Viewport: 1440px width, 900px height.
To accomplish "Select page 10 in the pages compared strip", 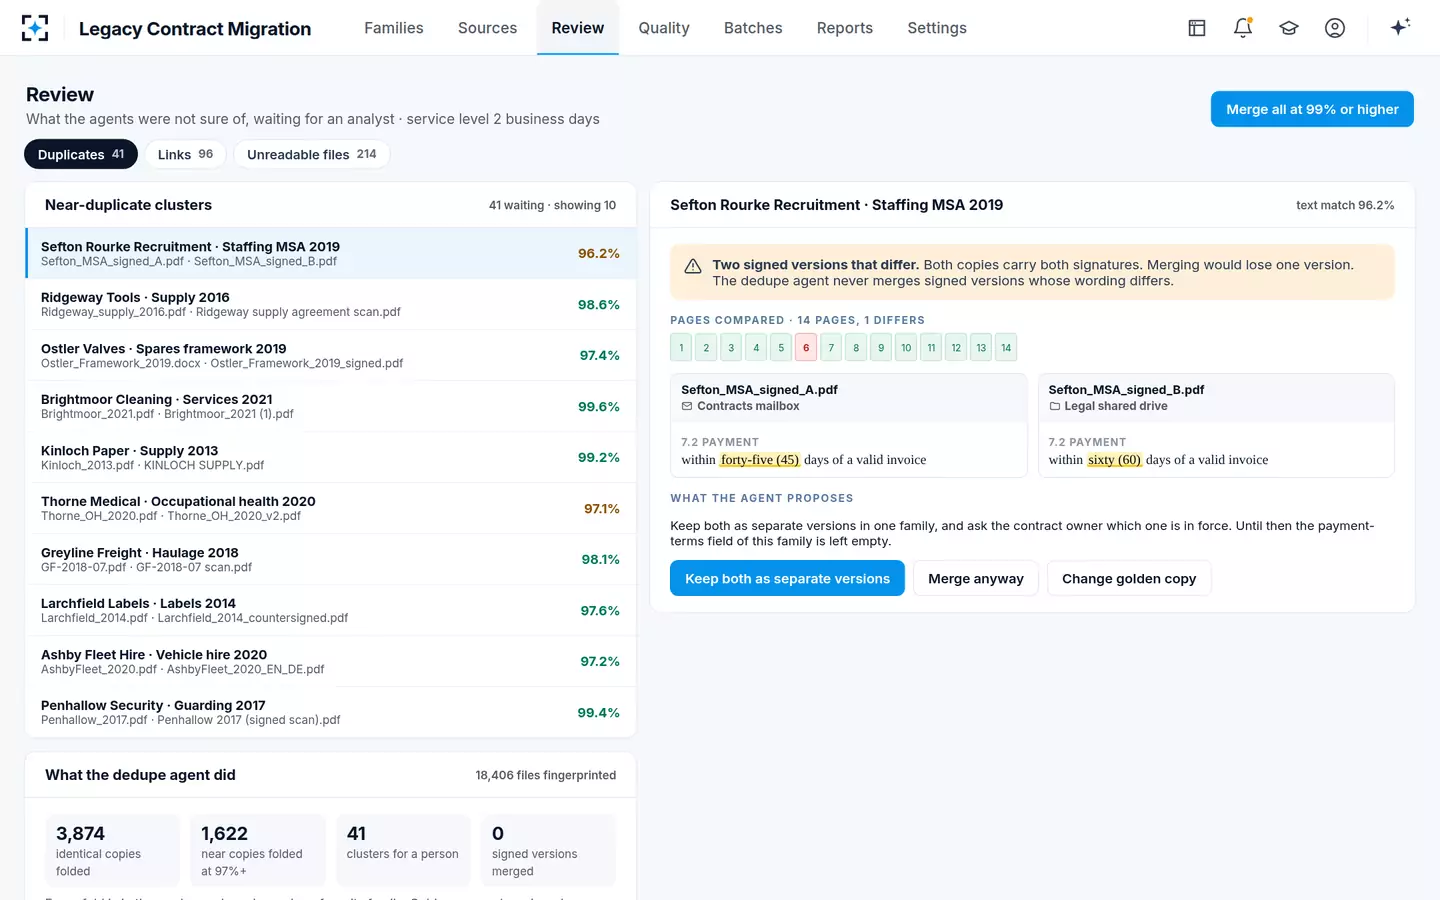I will (x=906, y=347).
